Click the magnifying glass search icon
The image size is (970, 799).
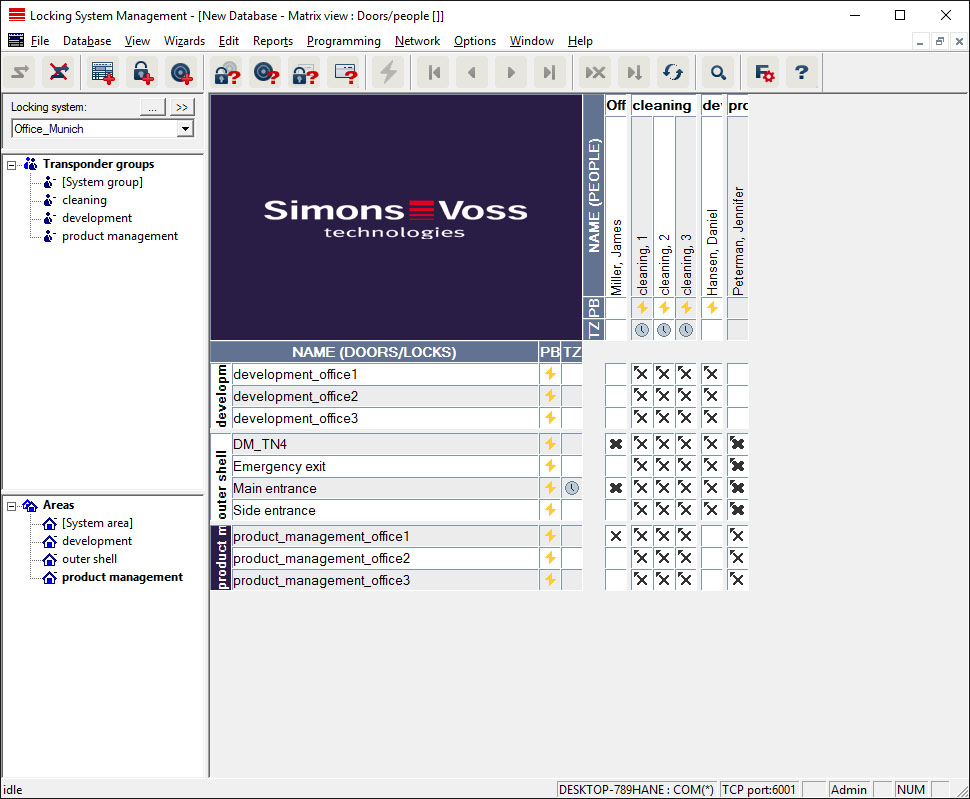pos(717,72)
